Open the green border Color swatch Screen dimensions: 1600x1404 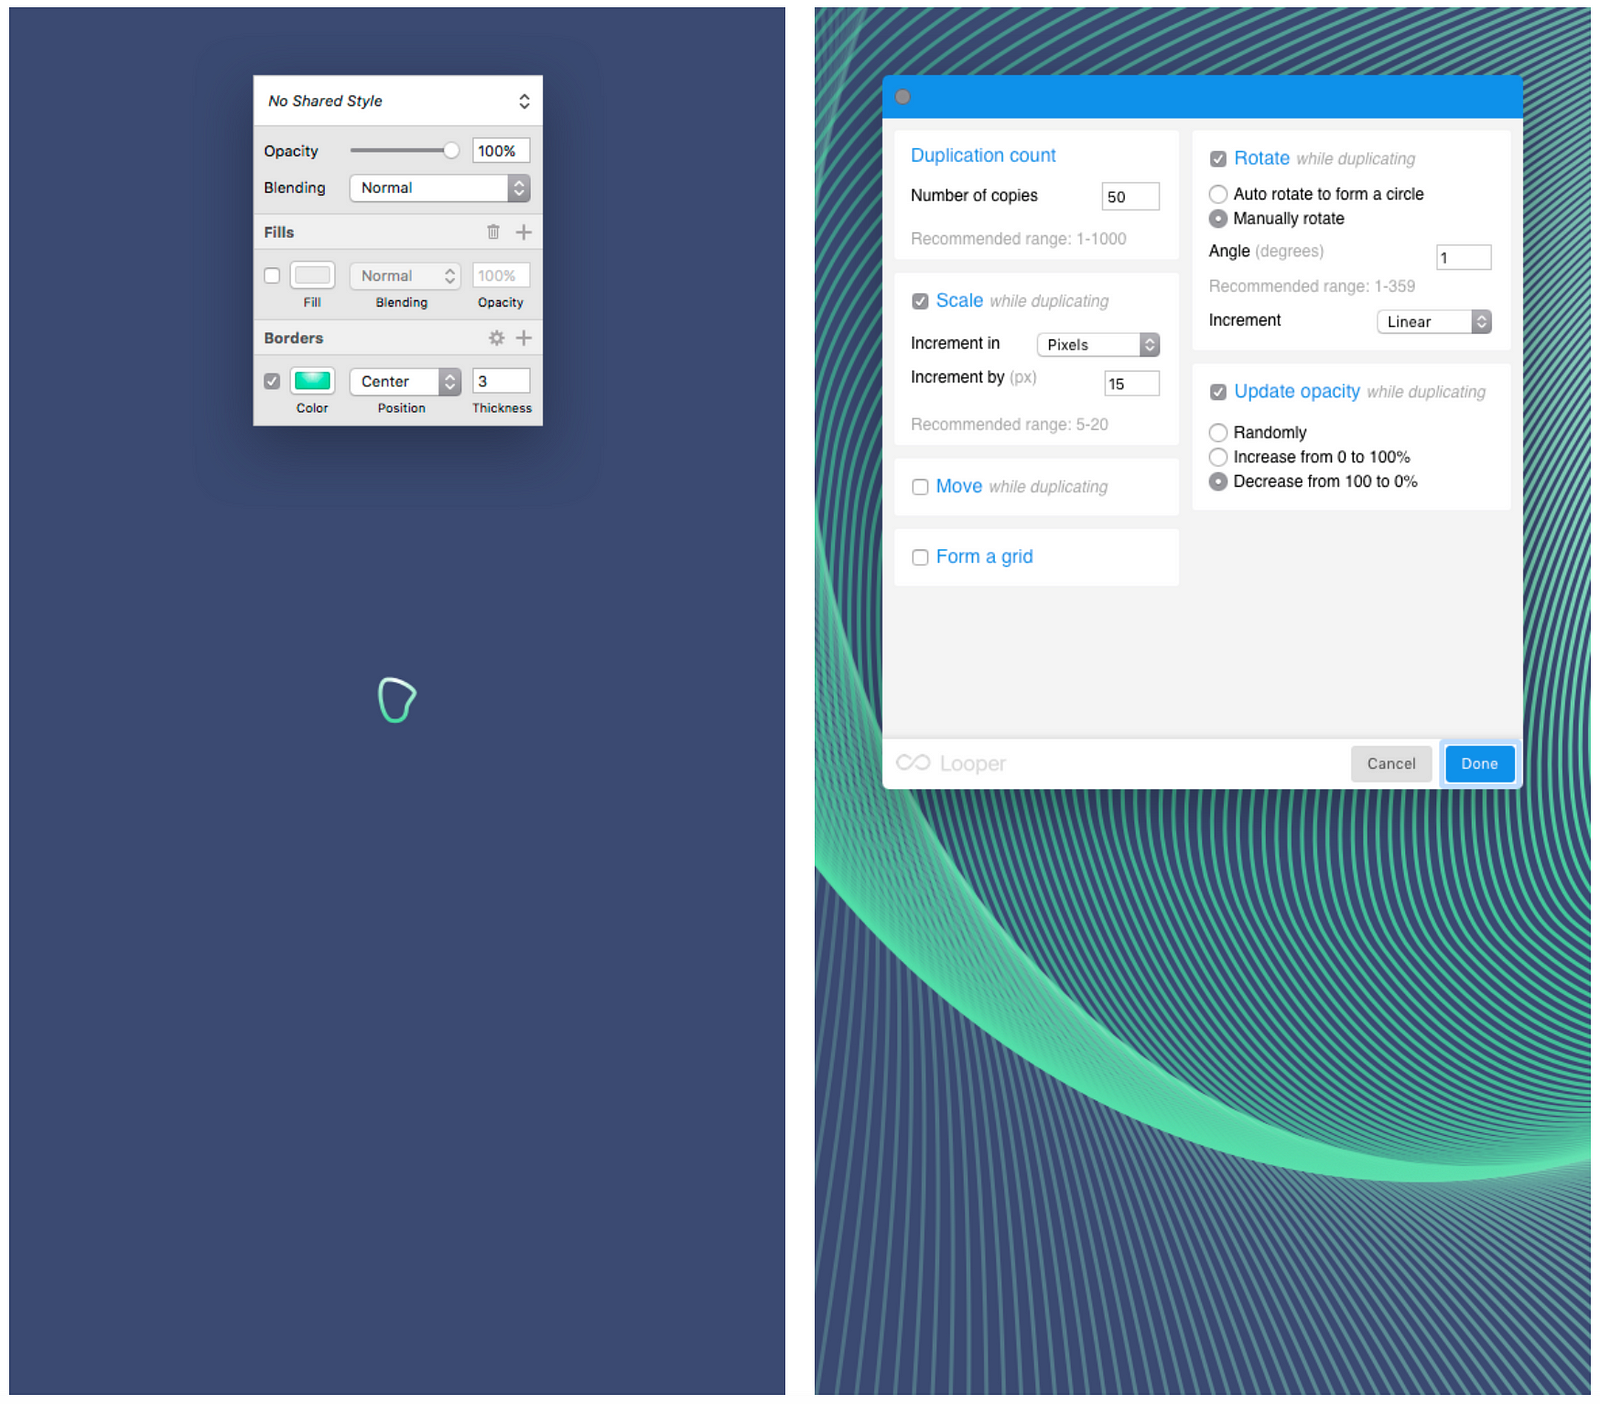312,380
